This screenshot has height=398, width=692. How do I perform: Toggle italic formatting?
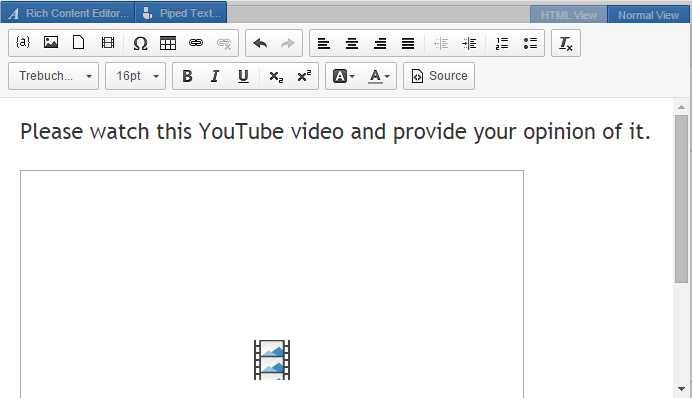[x=215, y=76]
